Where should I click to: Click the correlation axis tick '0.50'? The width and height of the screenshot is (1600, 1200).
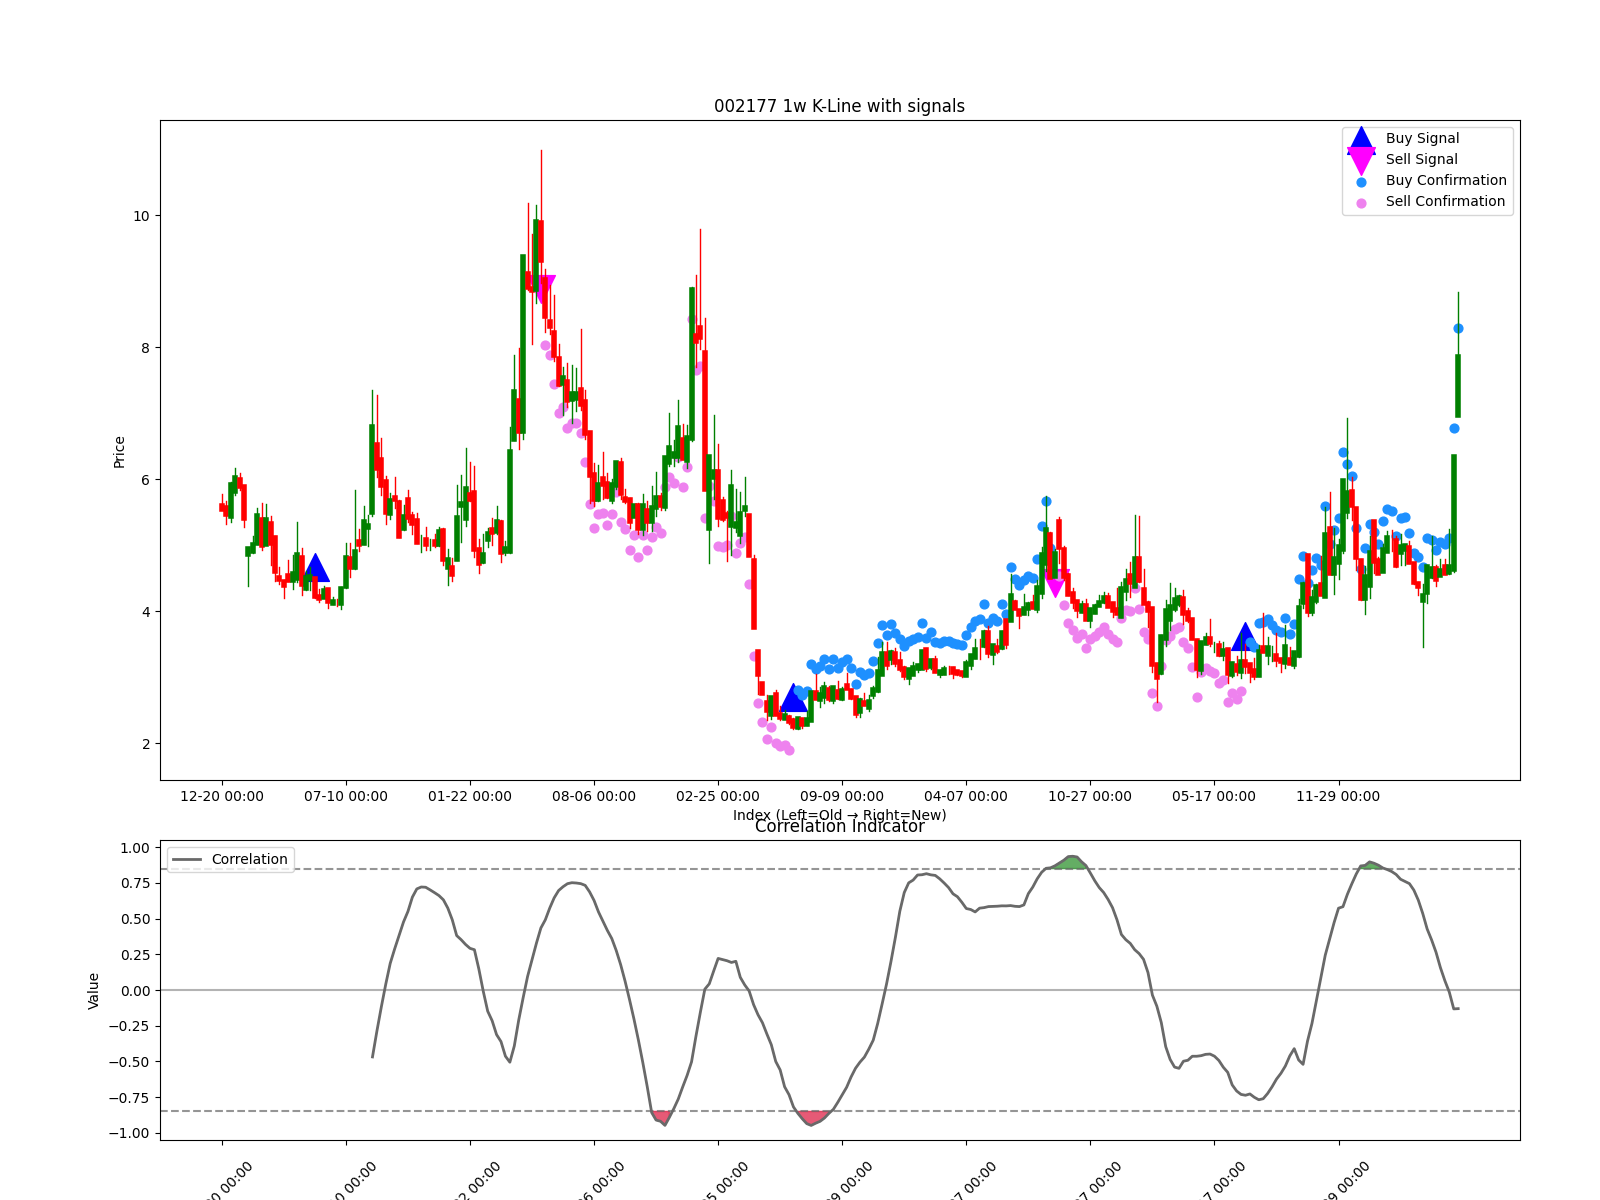[x=134, y=919]
